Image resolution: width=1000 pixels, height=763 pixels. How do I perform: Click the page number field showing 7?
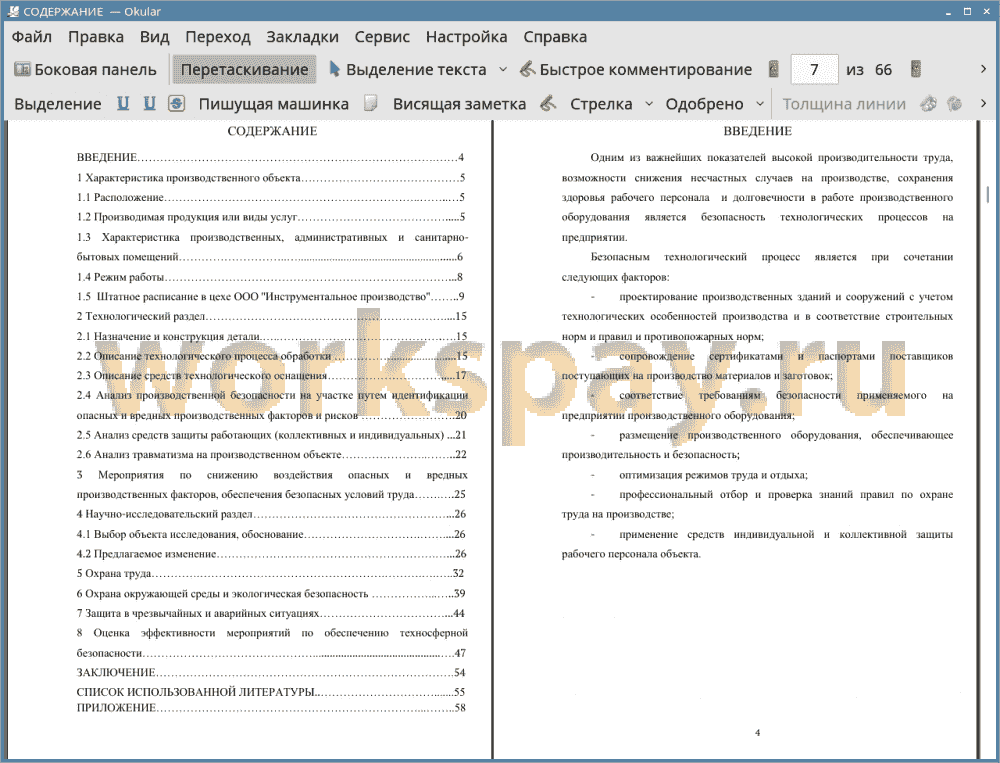[814, 70]
